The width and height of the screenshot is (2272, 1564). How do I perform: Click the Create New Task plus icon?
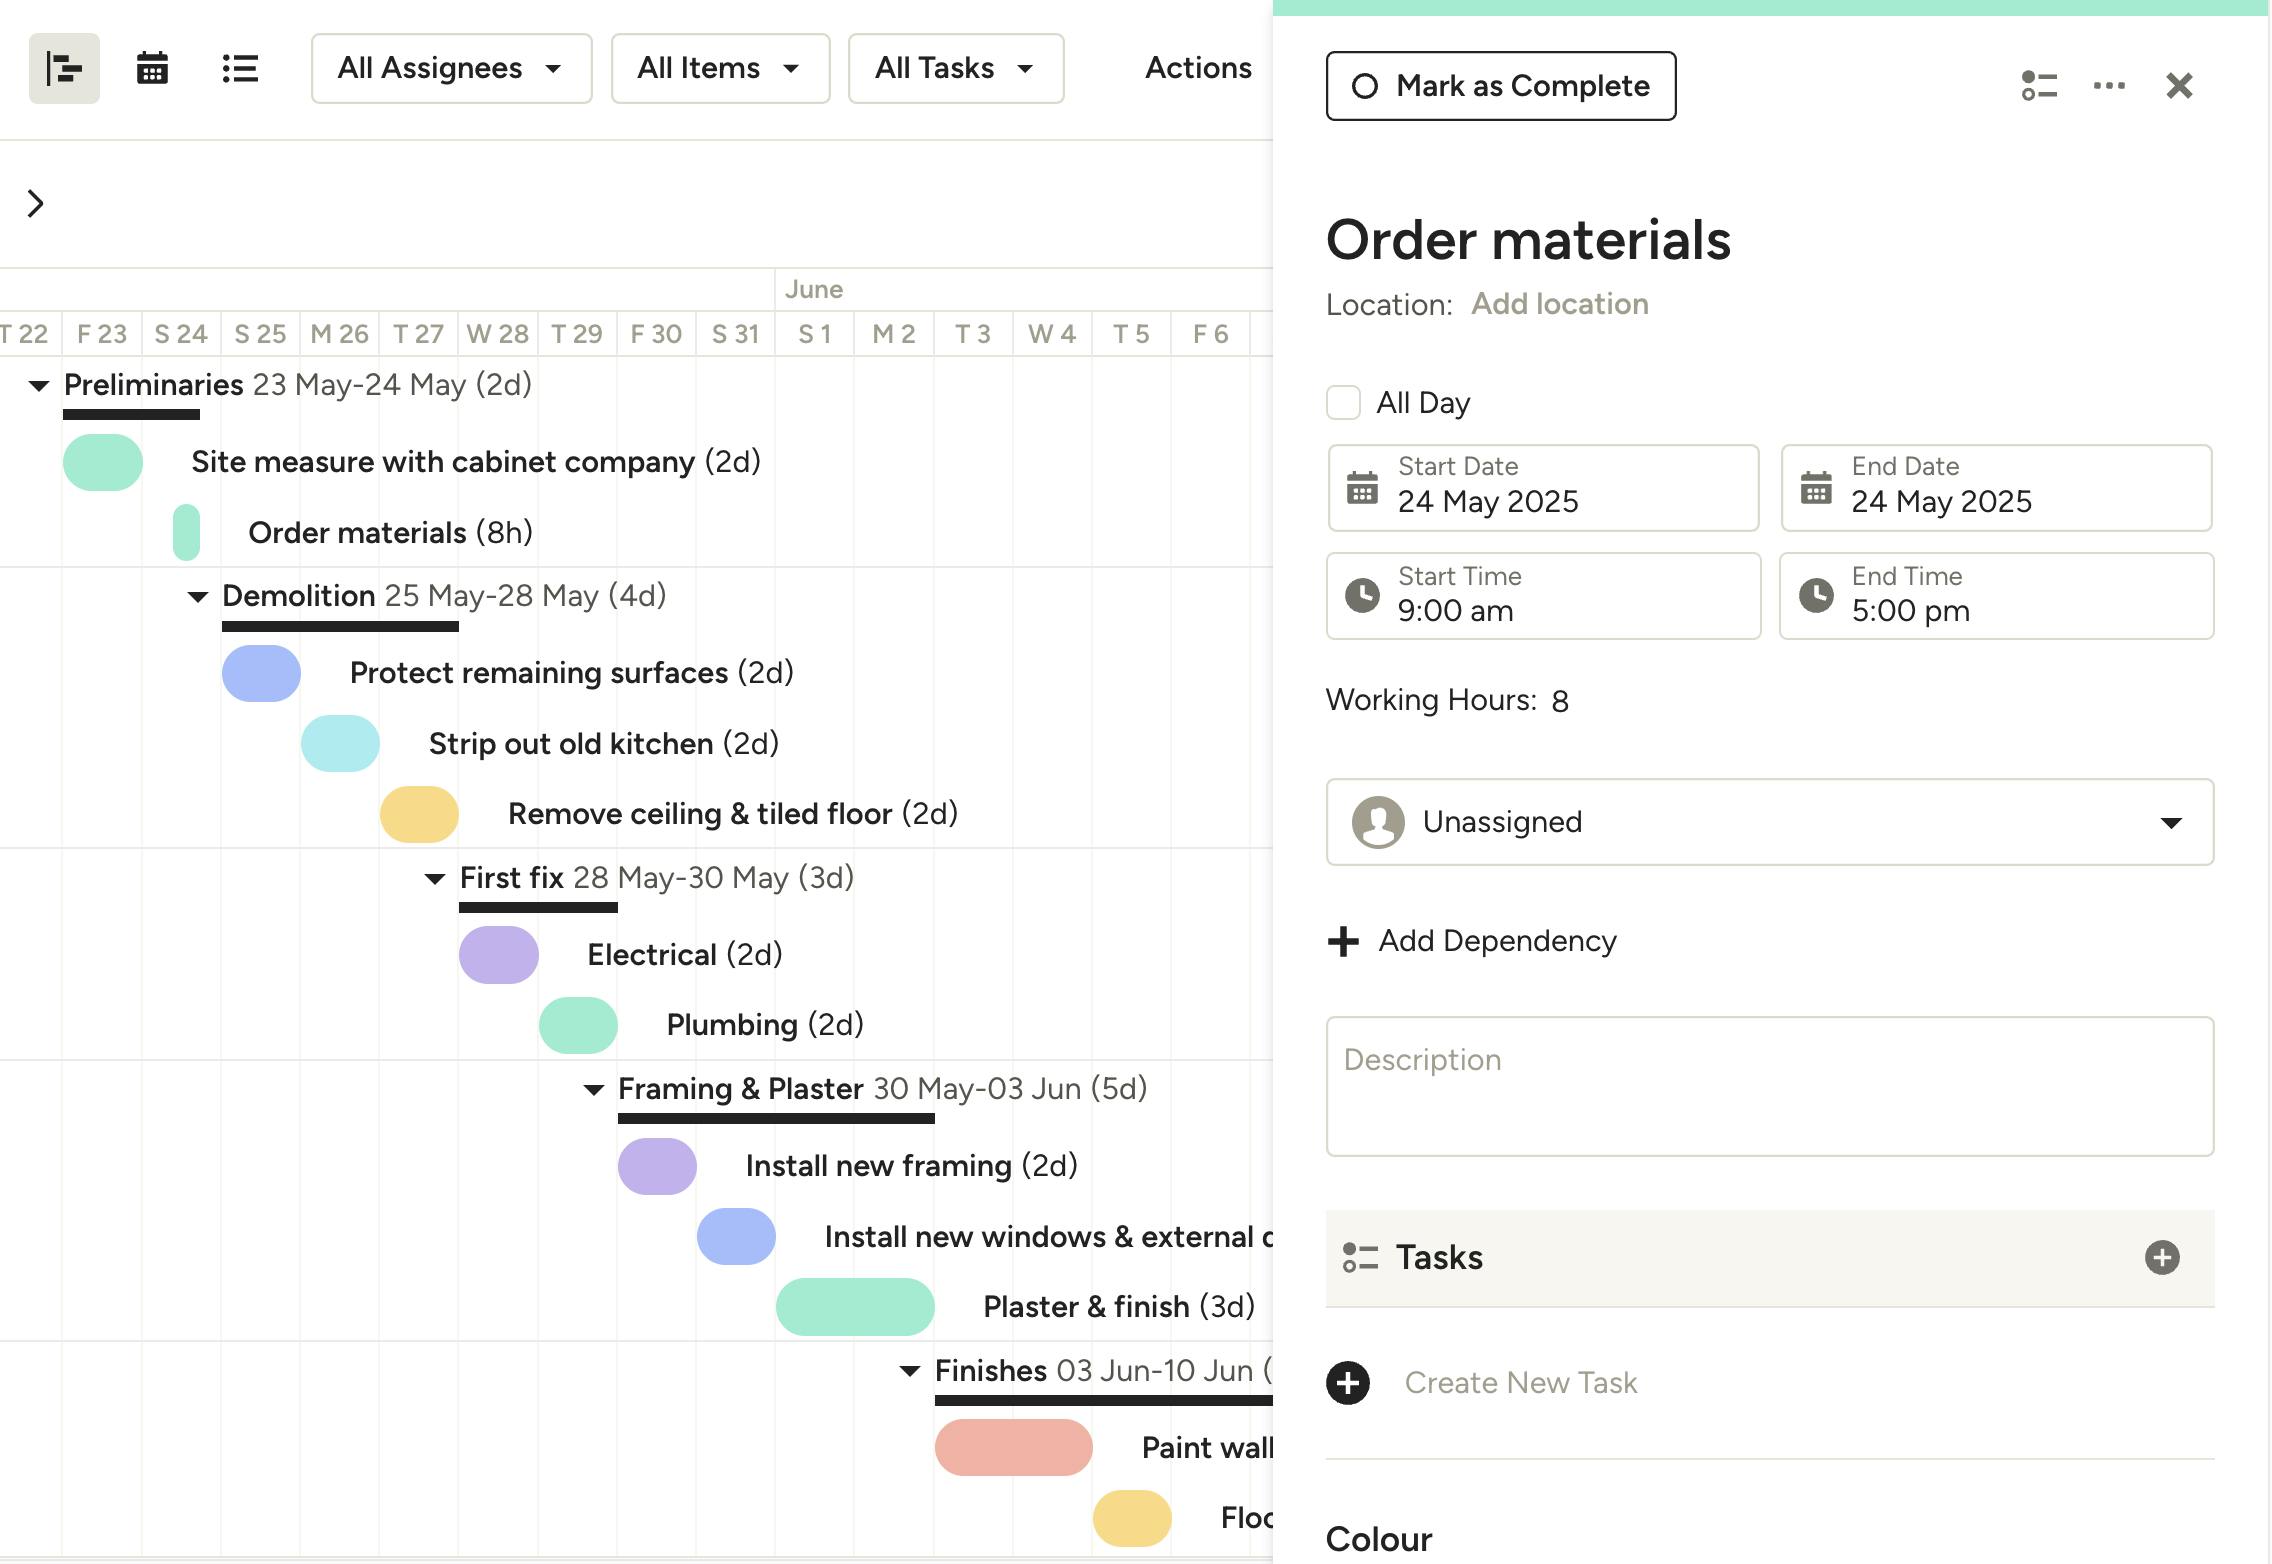tap(1347, 1383)
